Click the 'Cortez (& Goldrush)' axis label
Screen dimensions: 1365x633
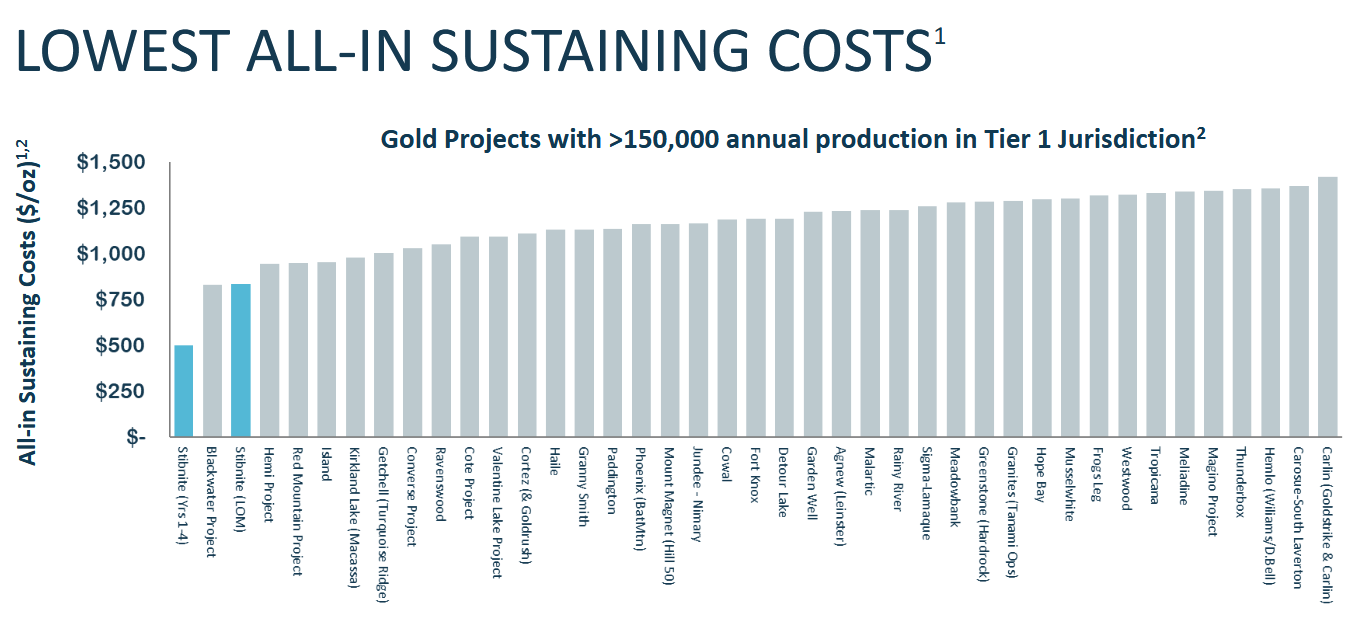[x=526, y=505]
